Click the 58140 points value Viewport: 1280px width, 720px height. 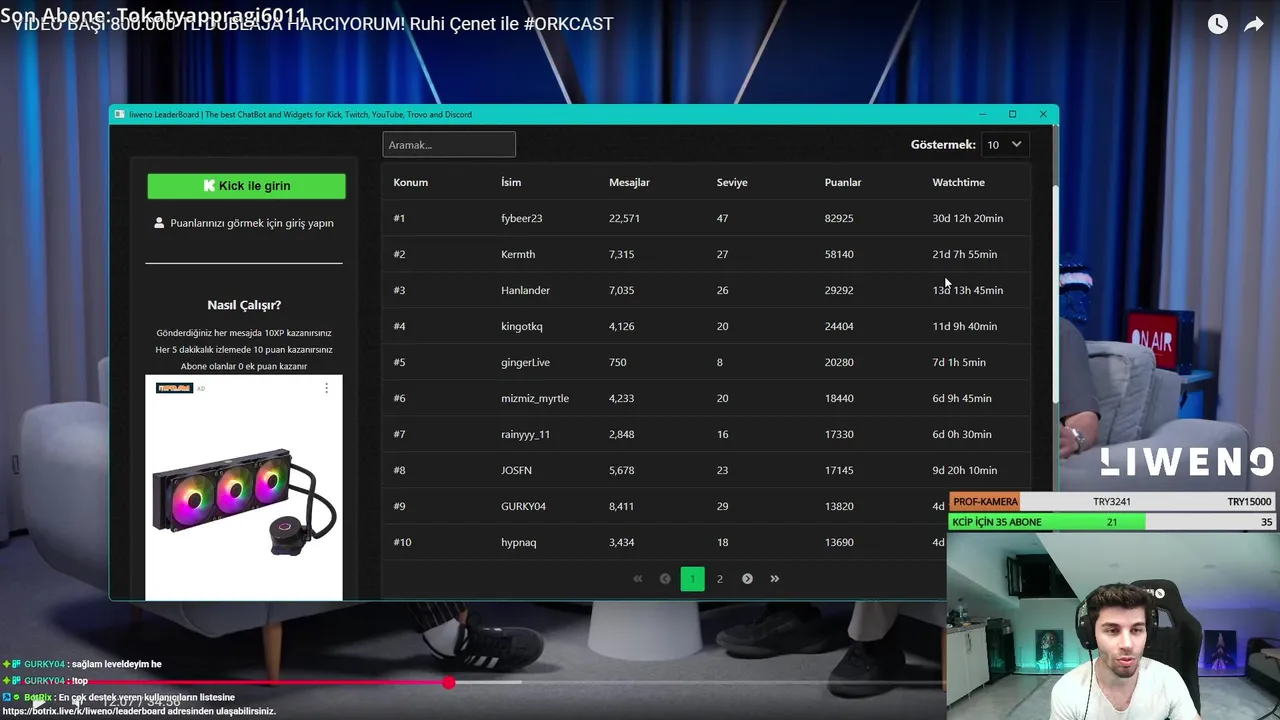coord(839,254)
